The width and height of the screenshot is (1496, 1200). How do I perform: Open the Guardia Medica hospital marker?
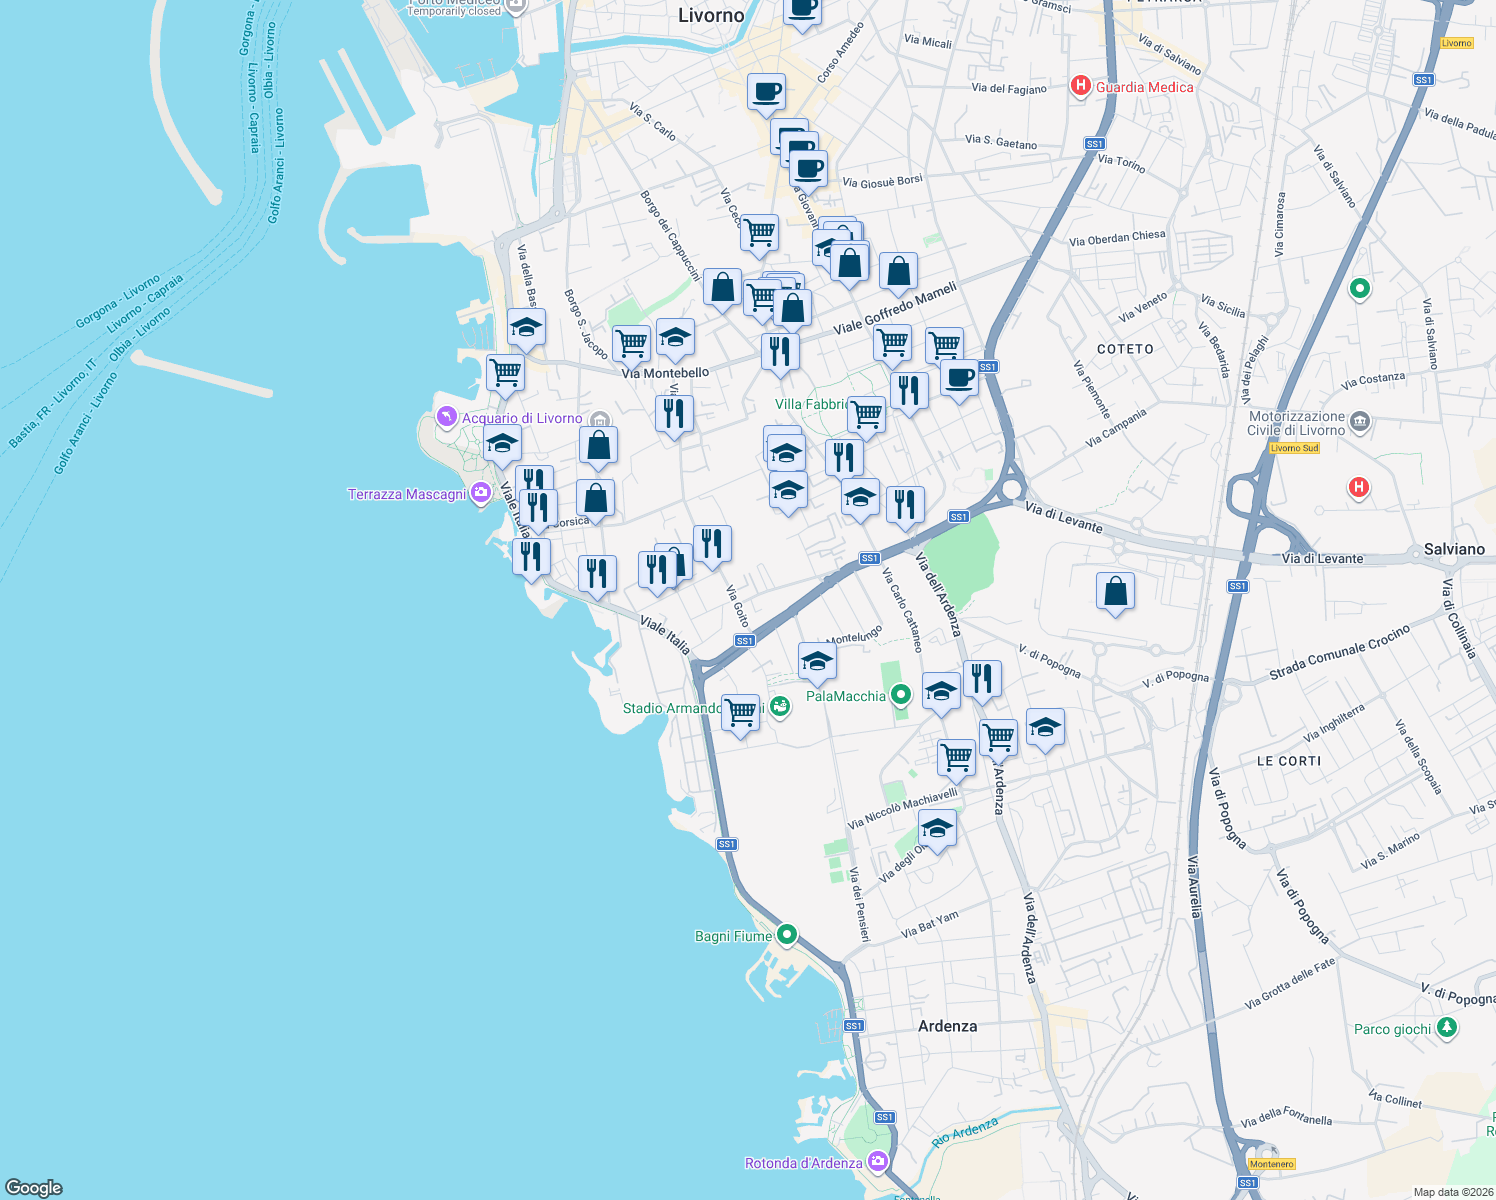(1080, 87)
